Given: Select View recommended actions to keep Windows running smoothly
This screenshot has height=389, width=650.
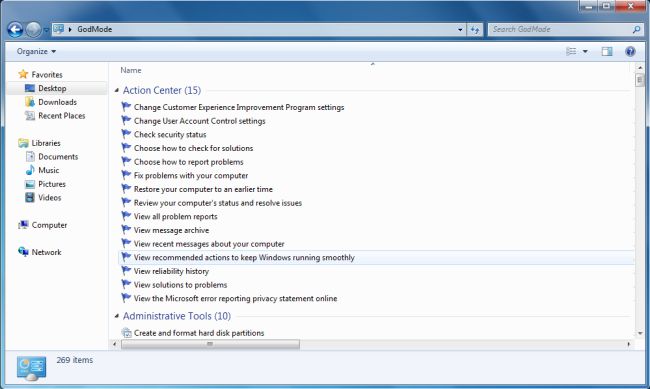Looking at the screenshot, I should pyautogui.click(x=244, y=258).
